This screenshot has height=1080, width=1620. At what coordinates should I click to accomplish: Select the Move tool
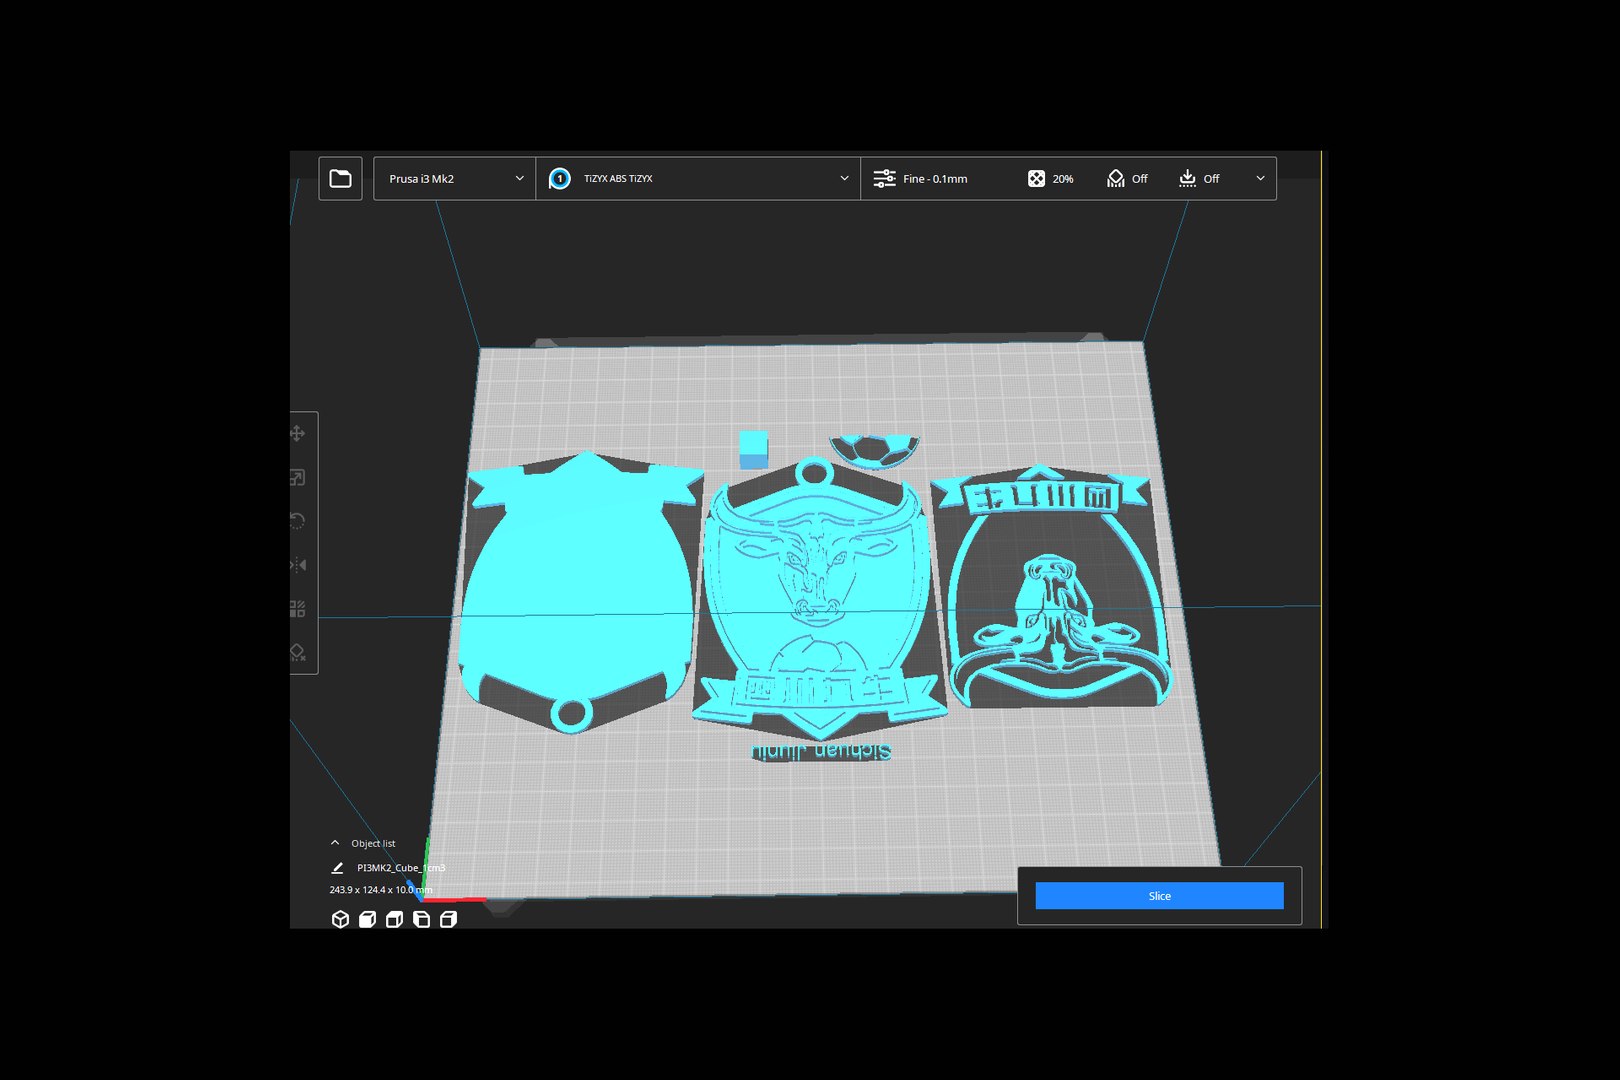click(298, 433)
